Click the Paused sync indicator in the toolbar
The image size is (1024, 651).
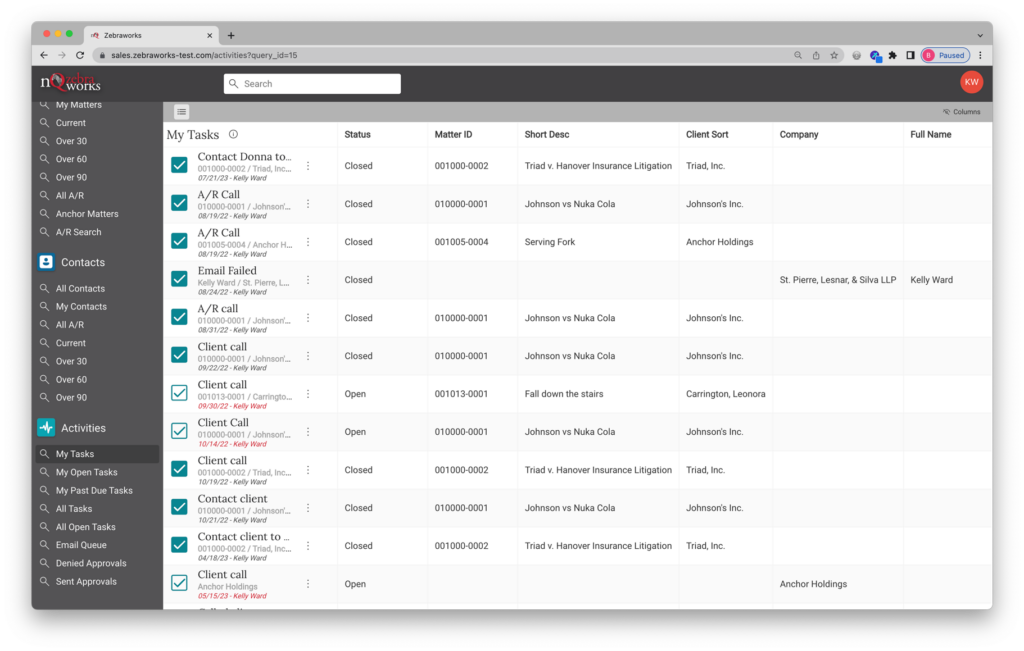[x=944, y=55]
